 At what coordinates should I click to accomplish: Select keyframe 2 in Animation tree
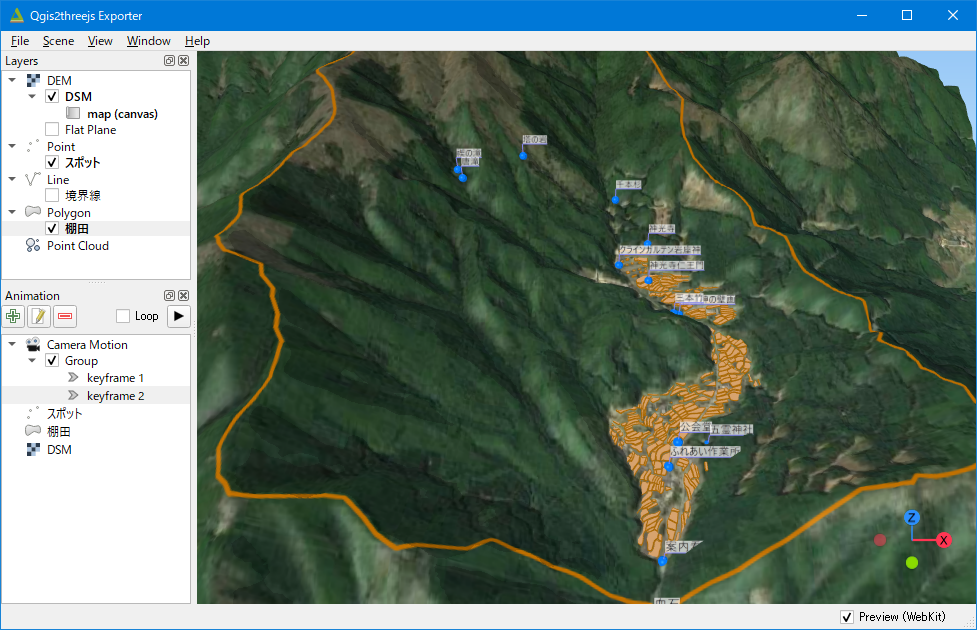pyautogui.click(x=115, y=396)
